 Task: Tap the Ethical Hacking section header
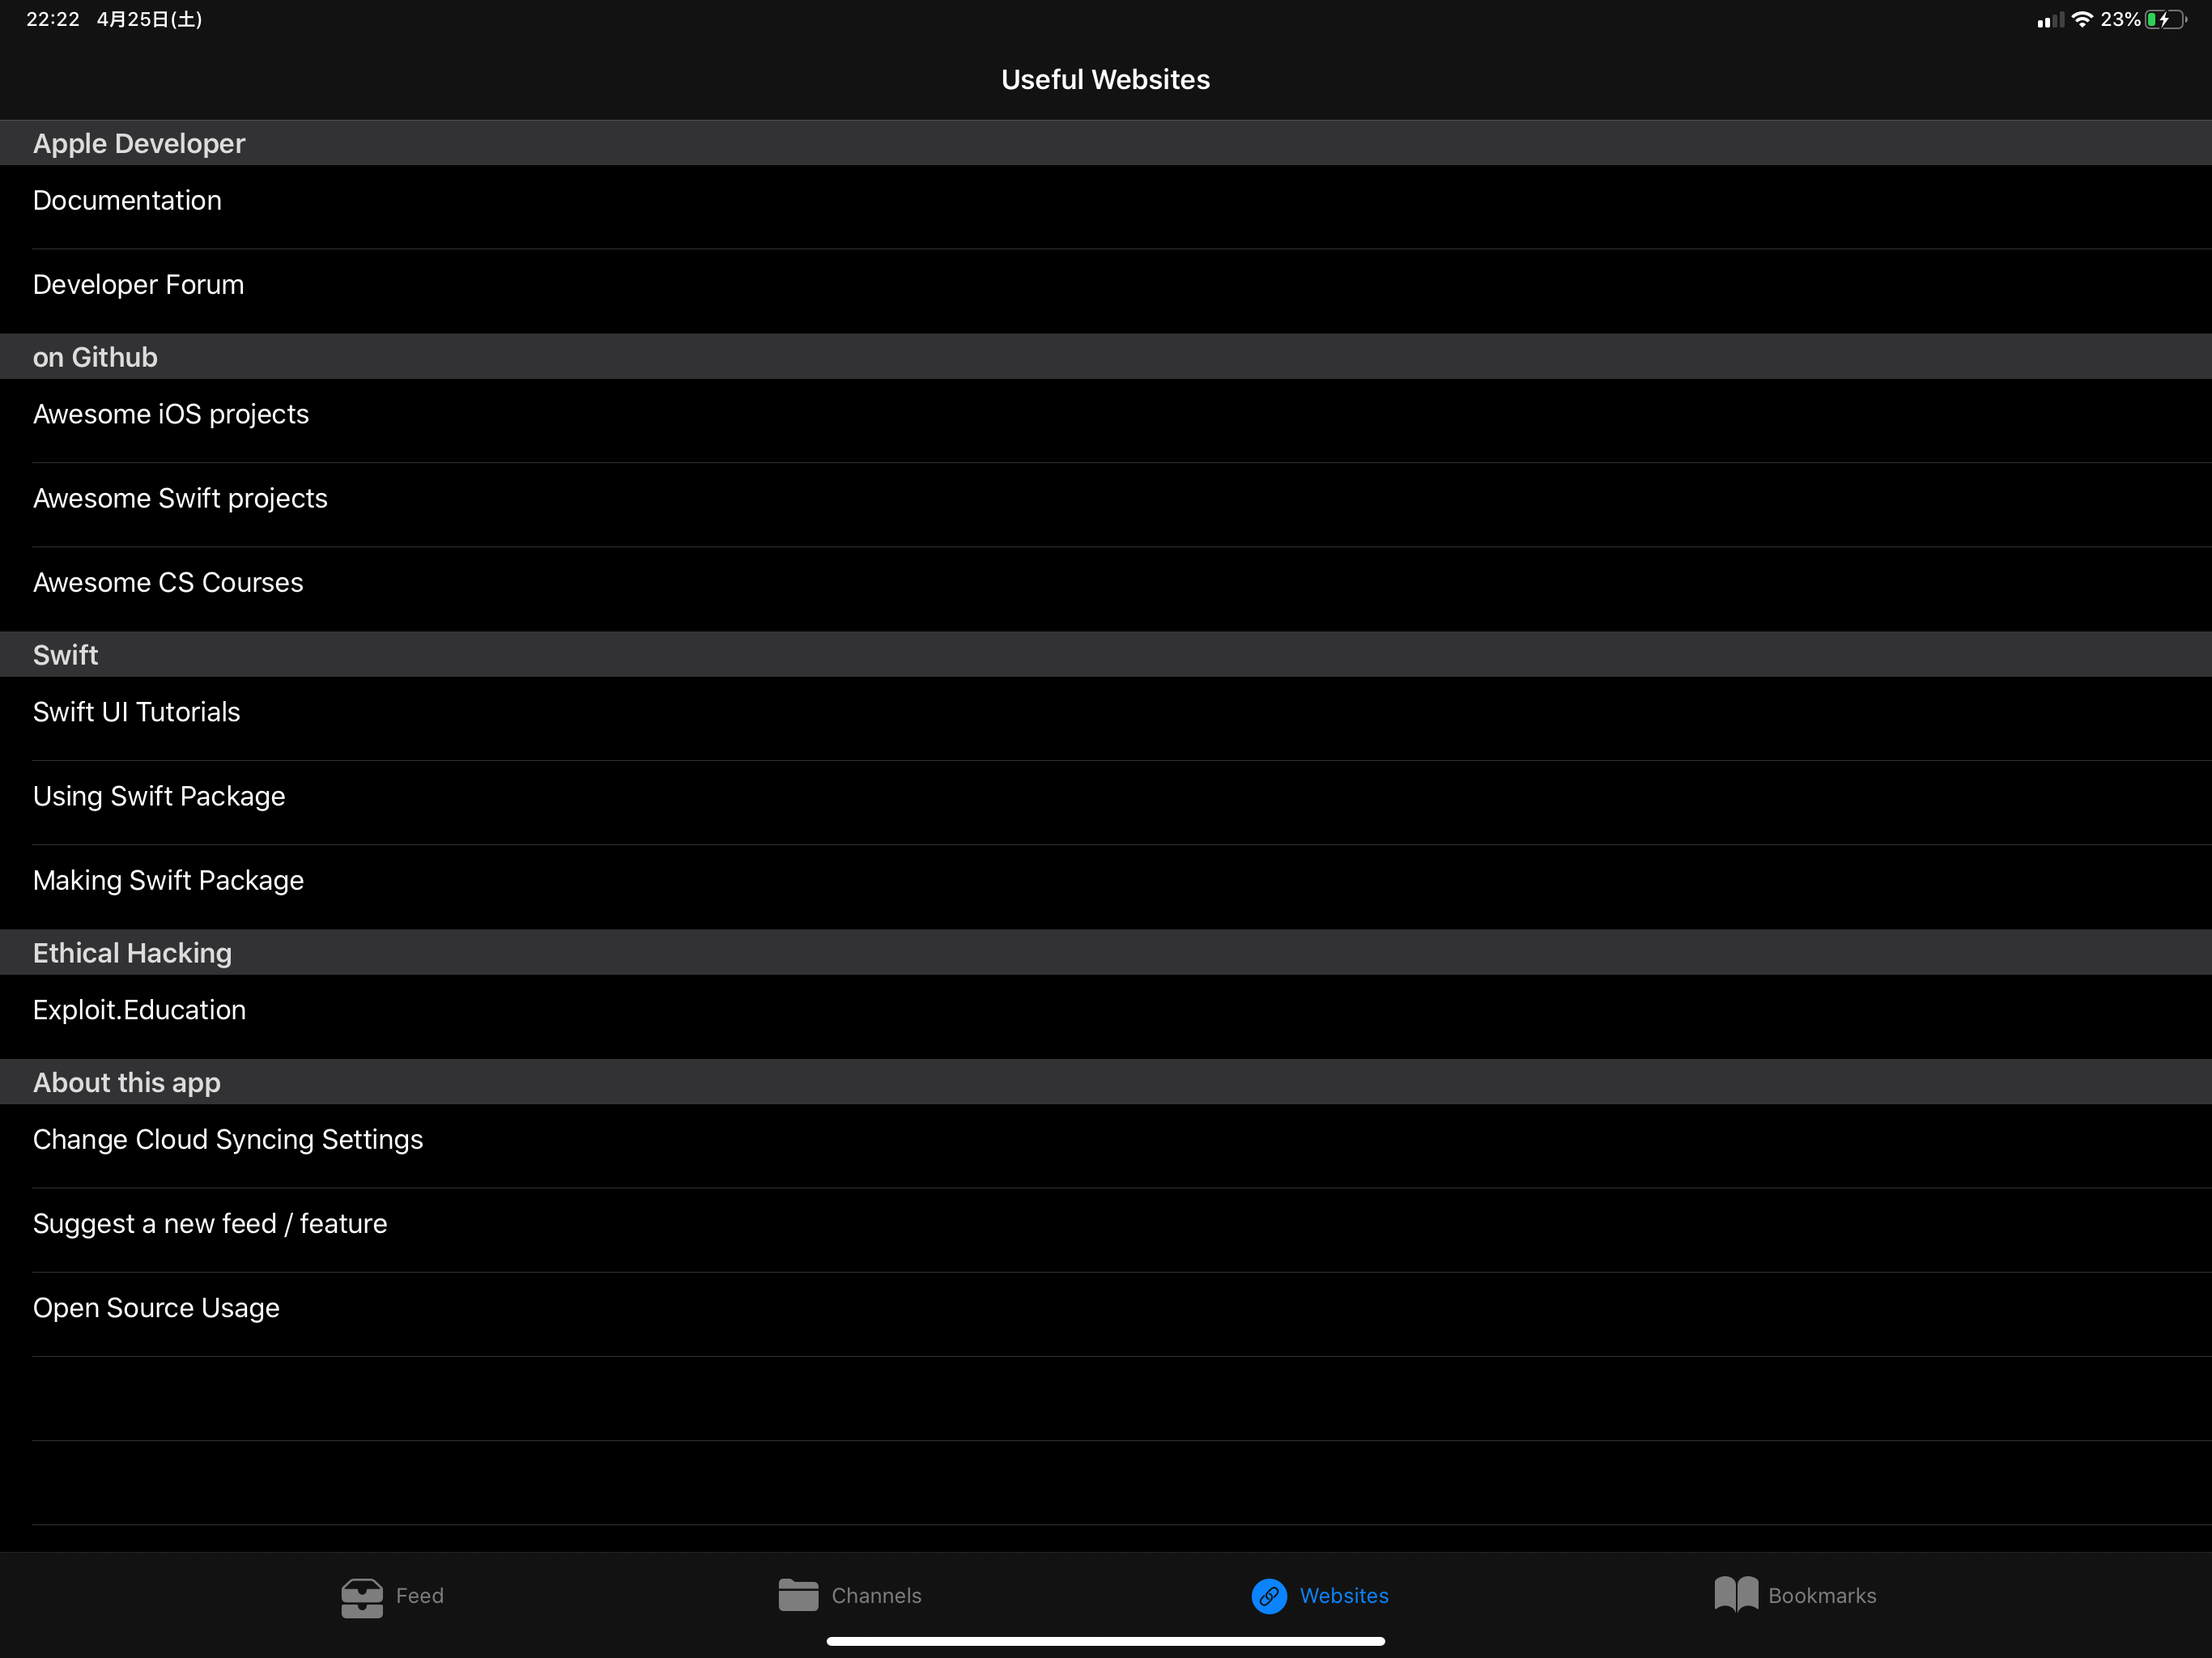[1106, 953]
